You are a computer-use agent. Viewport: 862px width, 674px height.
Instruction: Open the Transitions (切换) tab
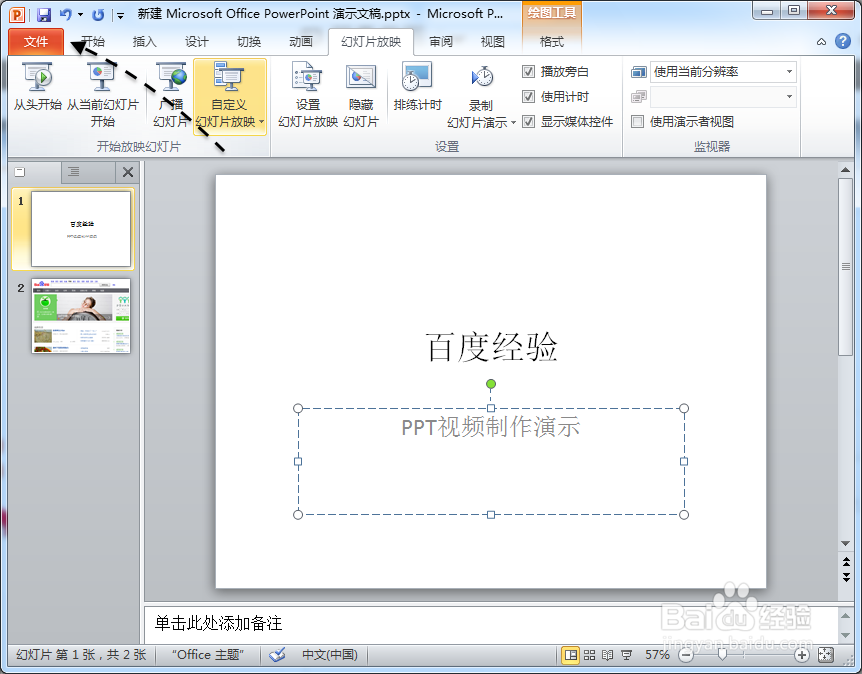point(249,42)
